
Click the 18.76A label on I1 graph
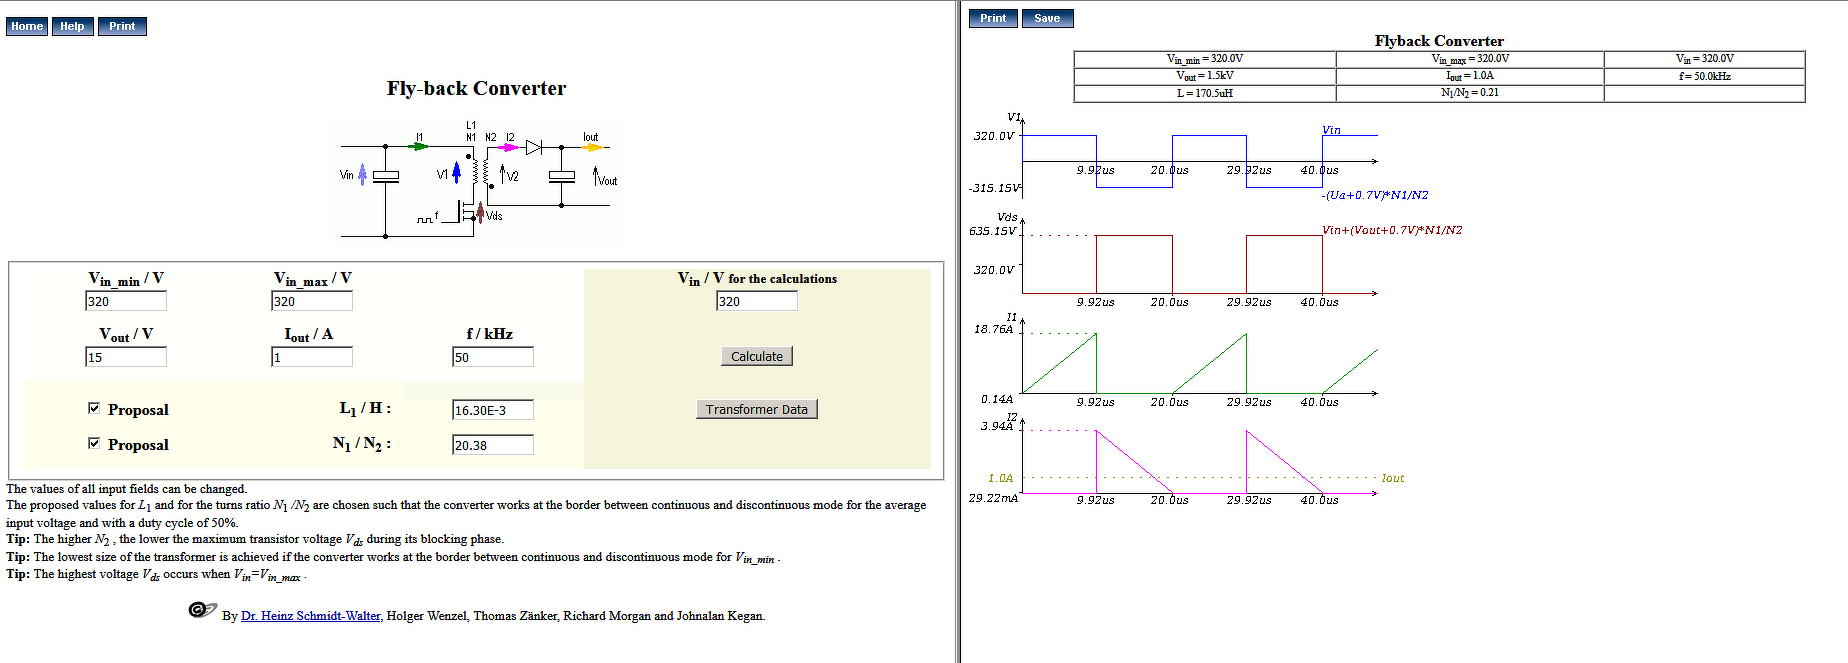[x=993, y=329]
